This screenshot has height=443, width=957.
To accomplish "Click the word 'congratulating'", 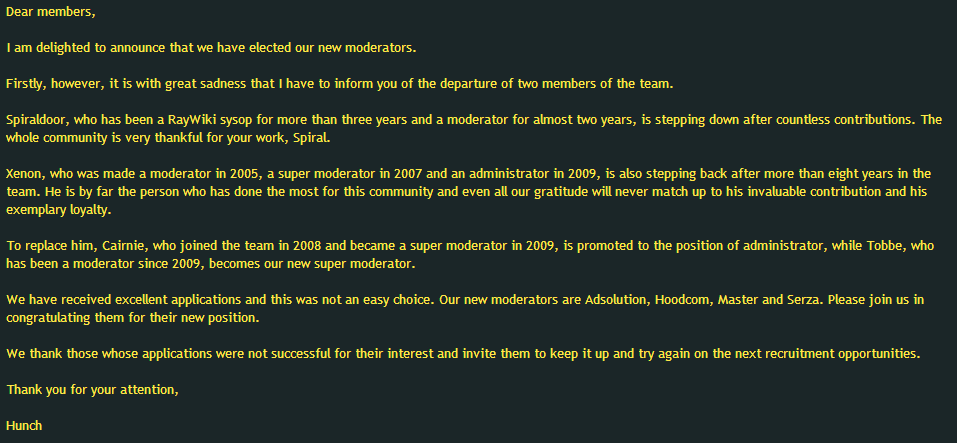I will (x=48, y=318).
